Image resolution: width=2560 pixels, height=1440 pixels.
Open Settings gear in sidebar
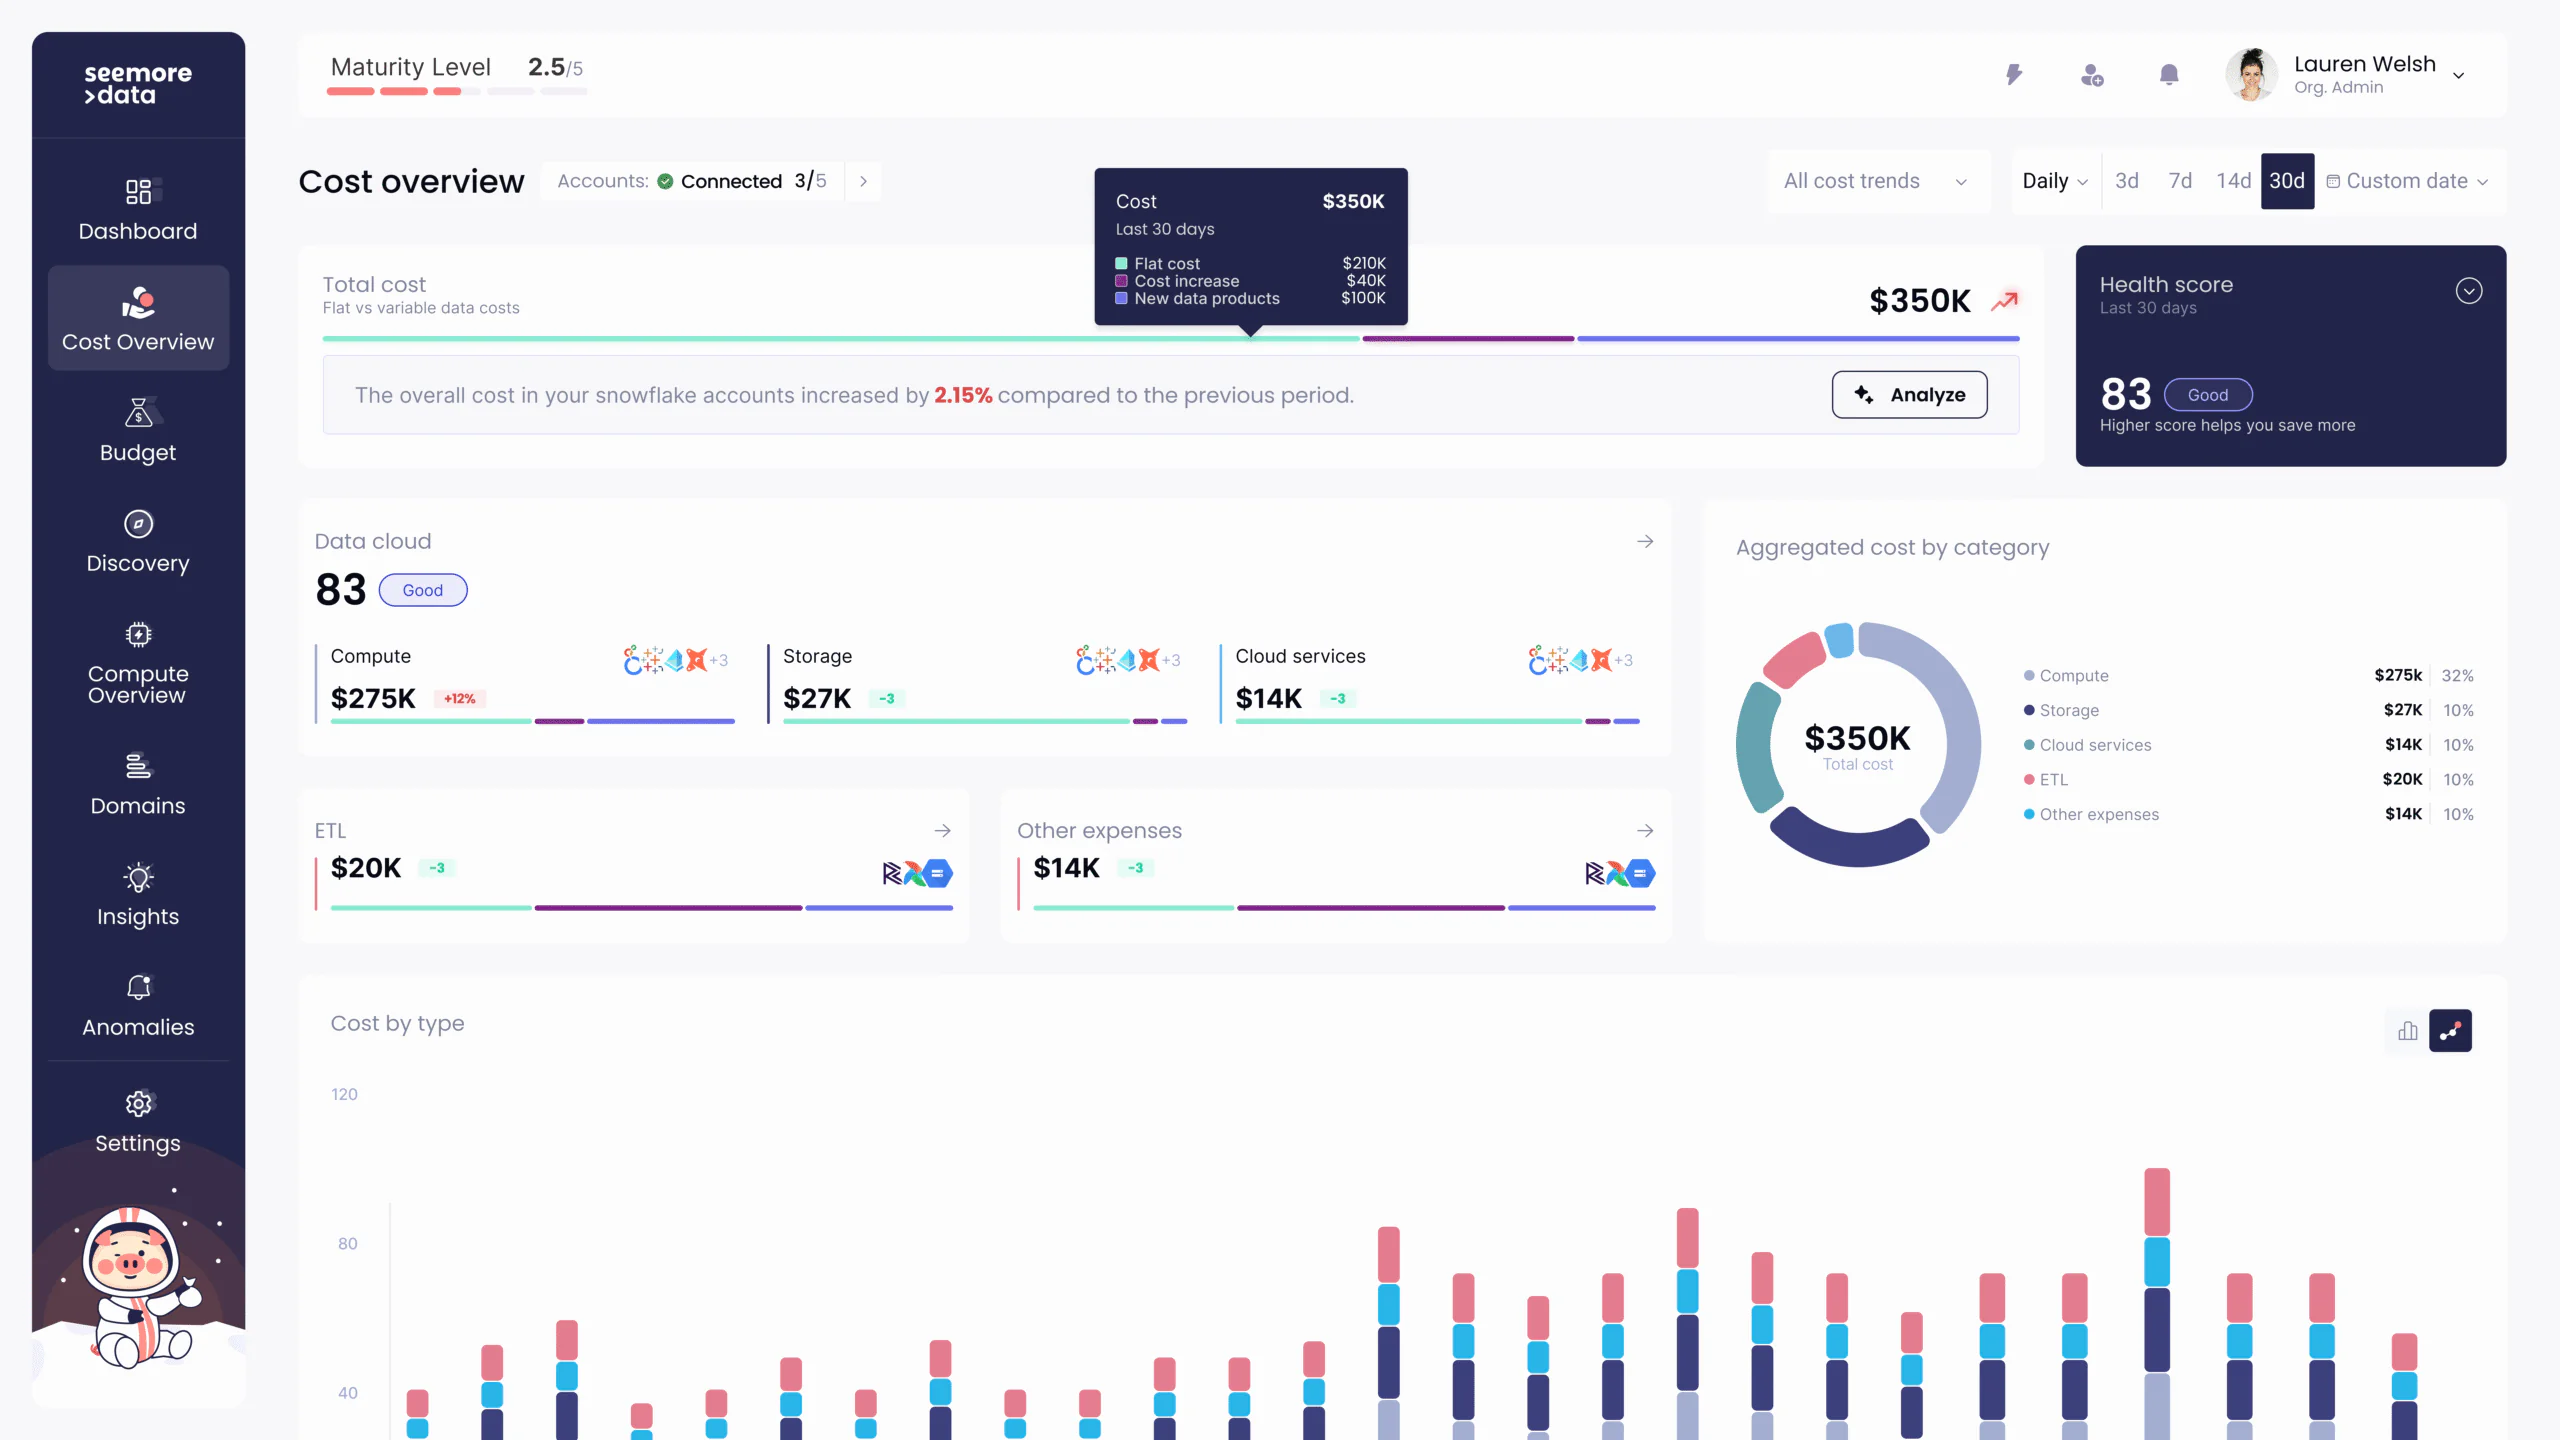coord(138,1122)
